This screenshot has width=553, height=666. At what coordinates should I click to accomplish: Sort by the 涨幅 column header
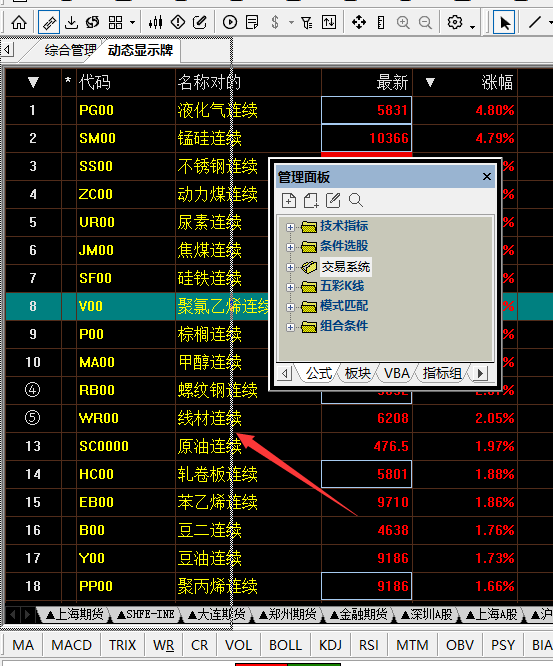(x=497, y=82)
